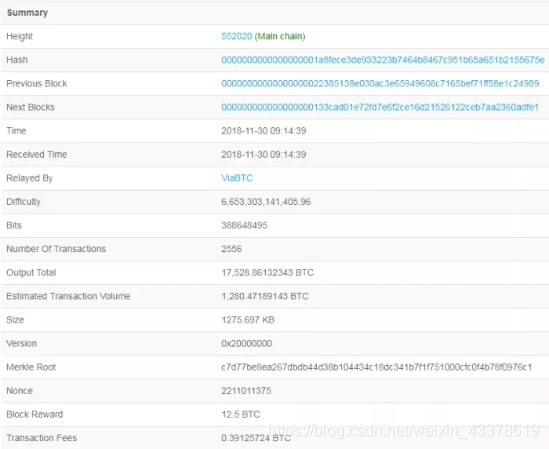Viewport: 549px width, 449px height.
Task: Select transaction count 2556
Action: coord(231,249)
